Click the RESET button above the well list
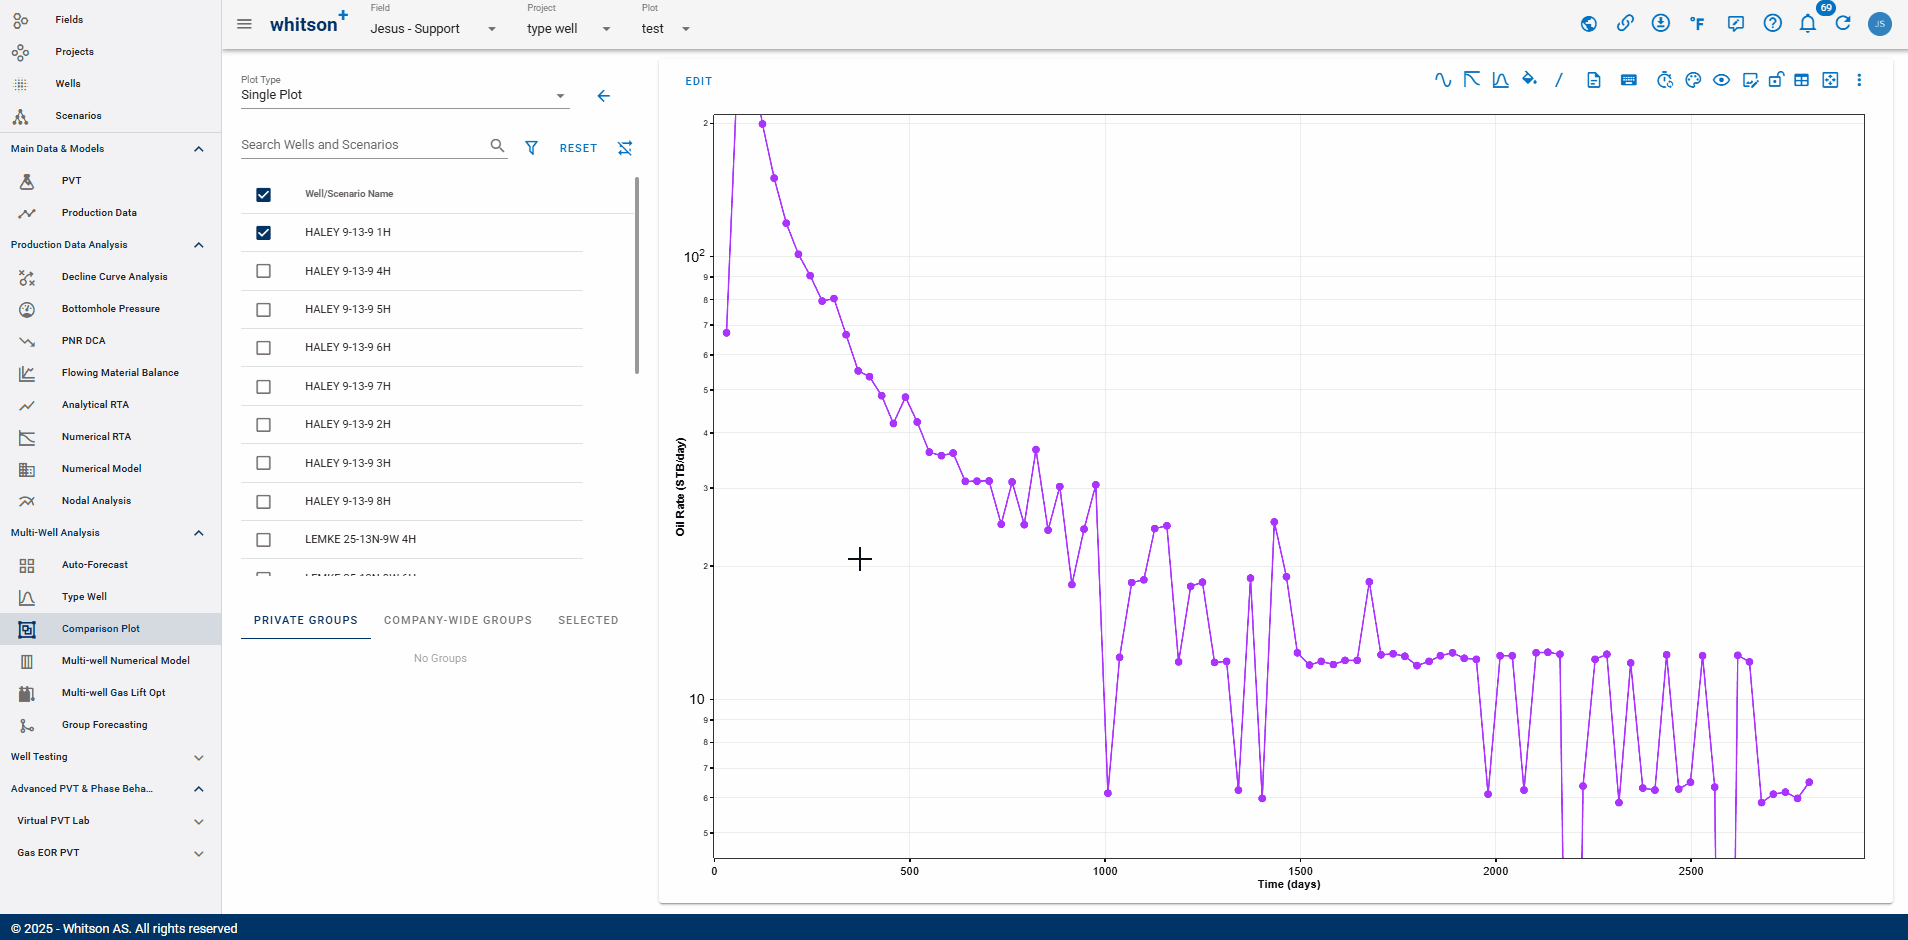This screenshot has height=940, width=1908. point(578,147)
